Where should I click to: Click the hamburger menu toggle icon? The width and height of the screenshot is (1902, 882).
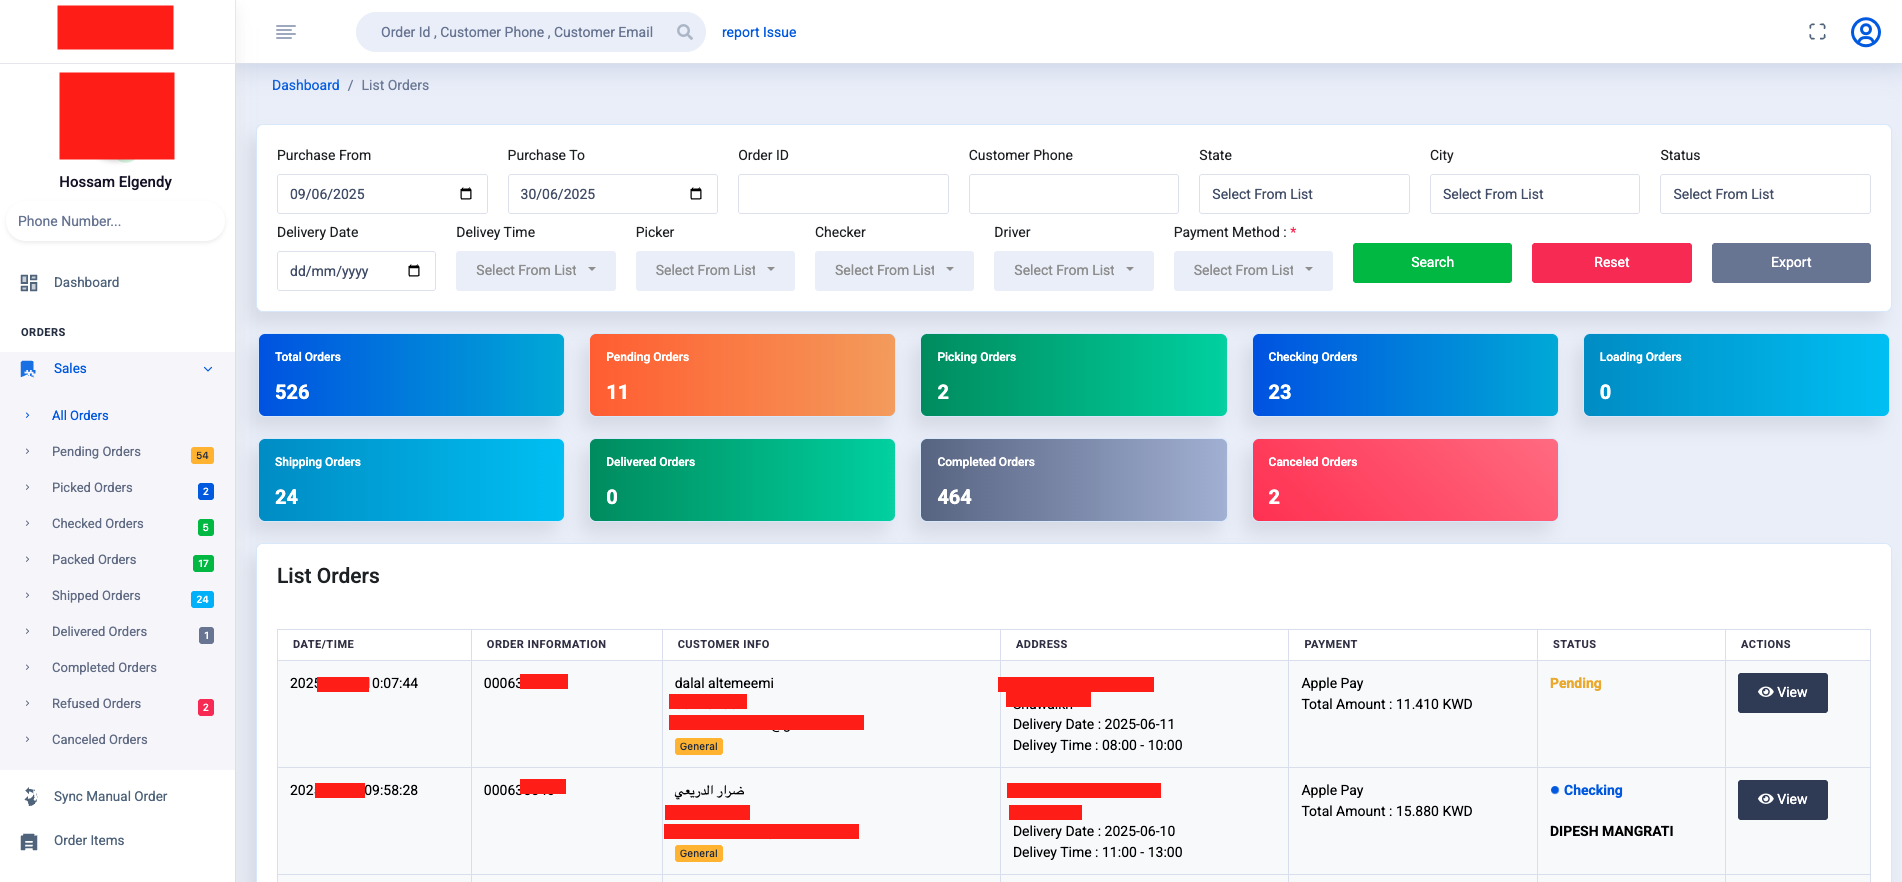click(285, 32)
